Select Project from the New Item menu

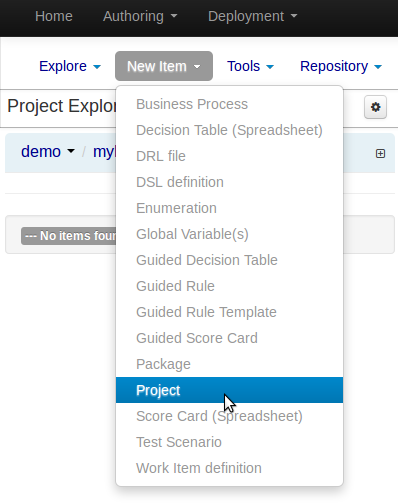pos(229,390)
